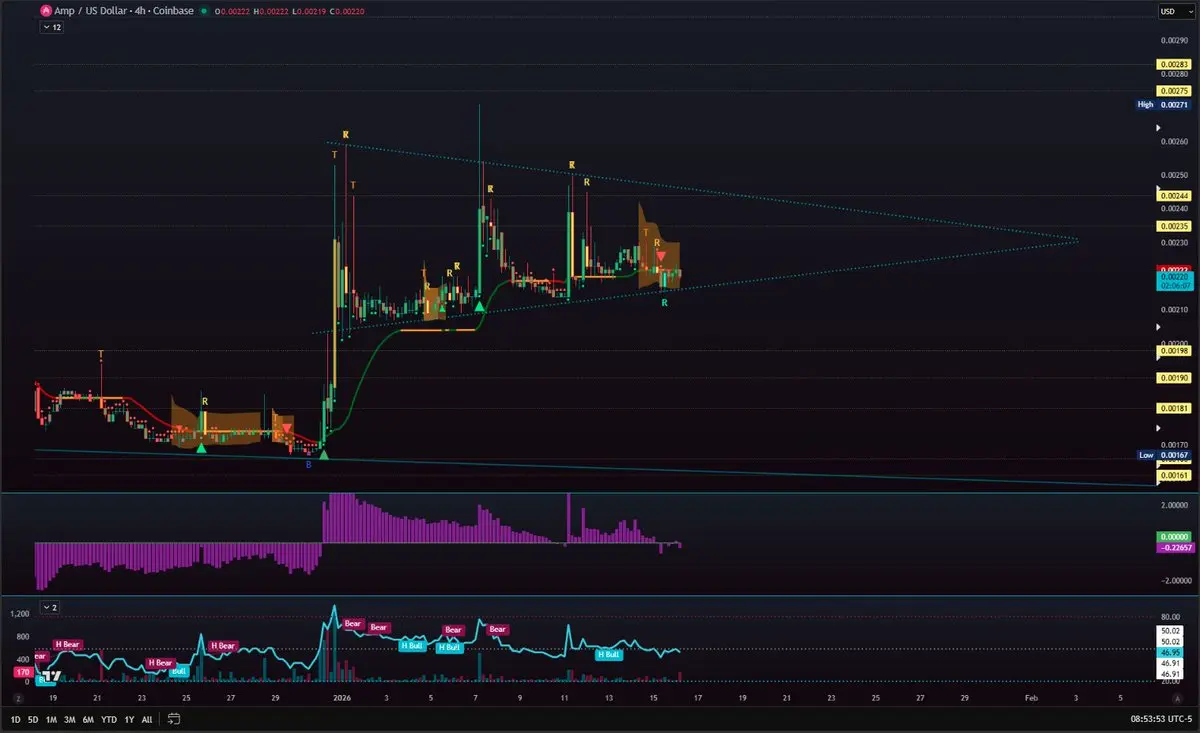Image resolution: width=1200 pixels, height=733 pixels.
Task: Click the blue B marker on the chart
Action: point(308,464)
